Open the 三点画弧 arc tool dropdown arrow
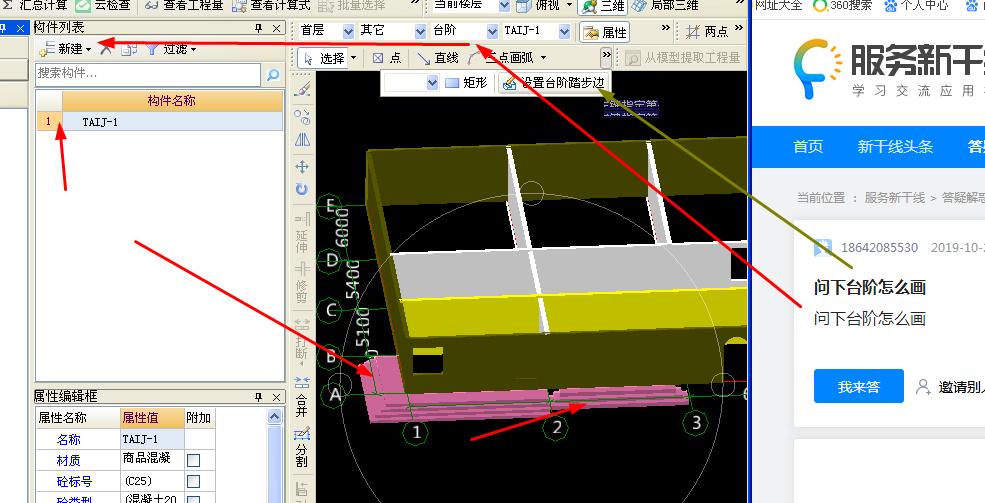 [543, 58]
